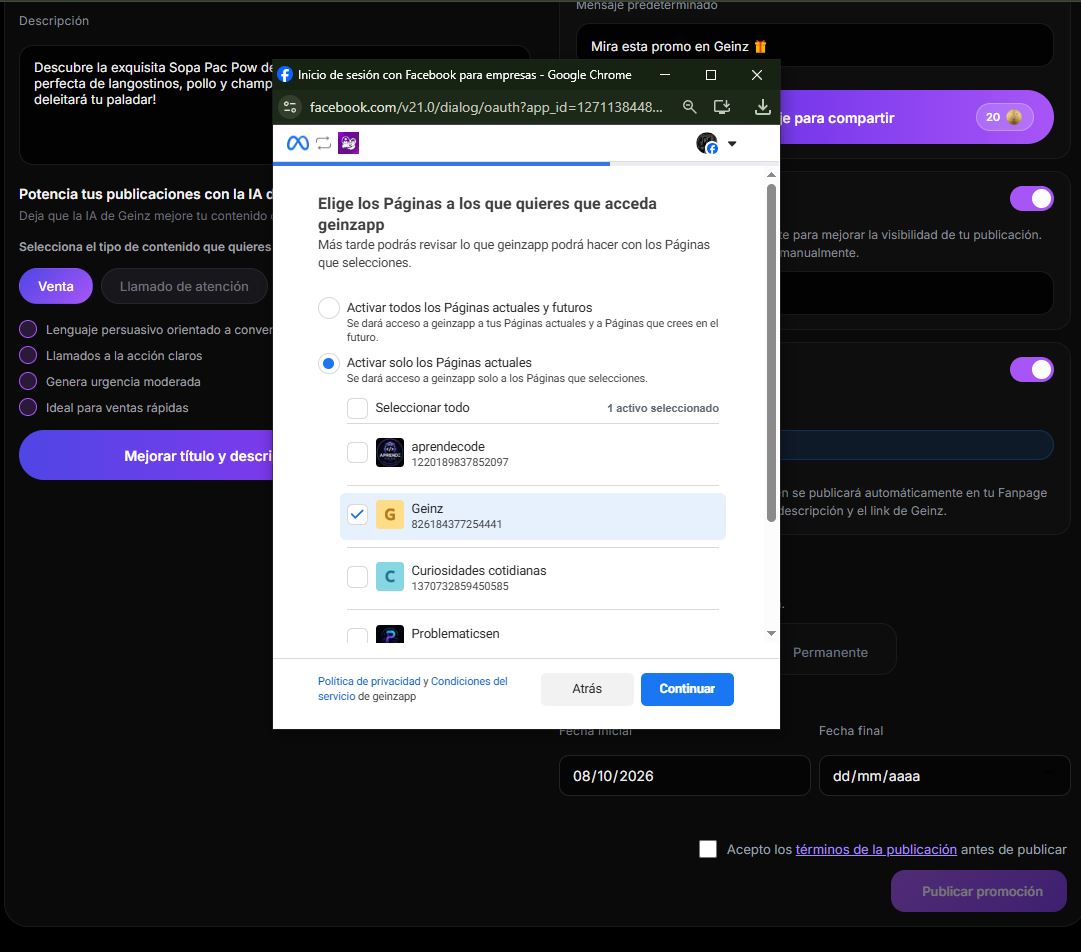Click the share message button with coin badge
The width and height of the screenshot is (1081, 952).
(x=916, y=117)
